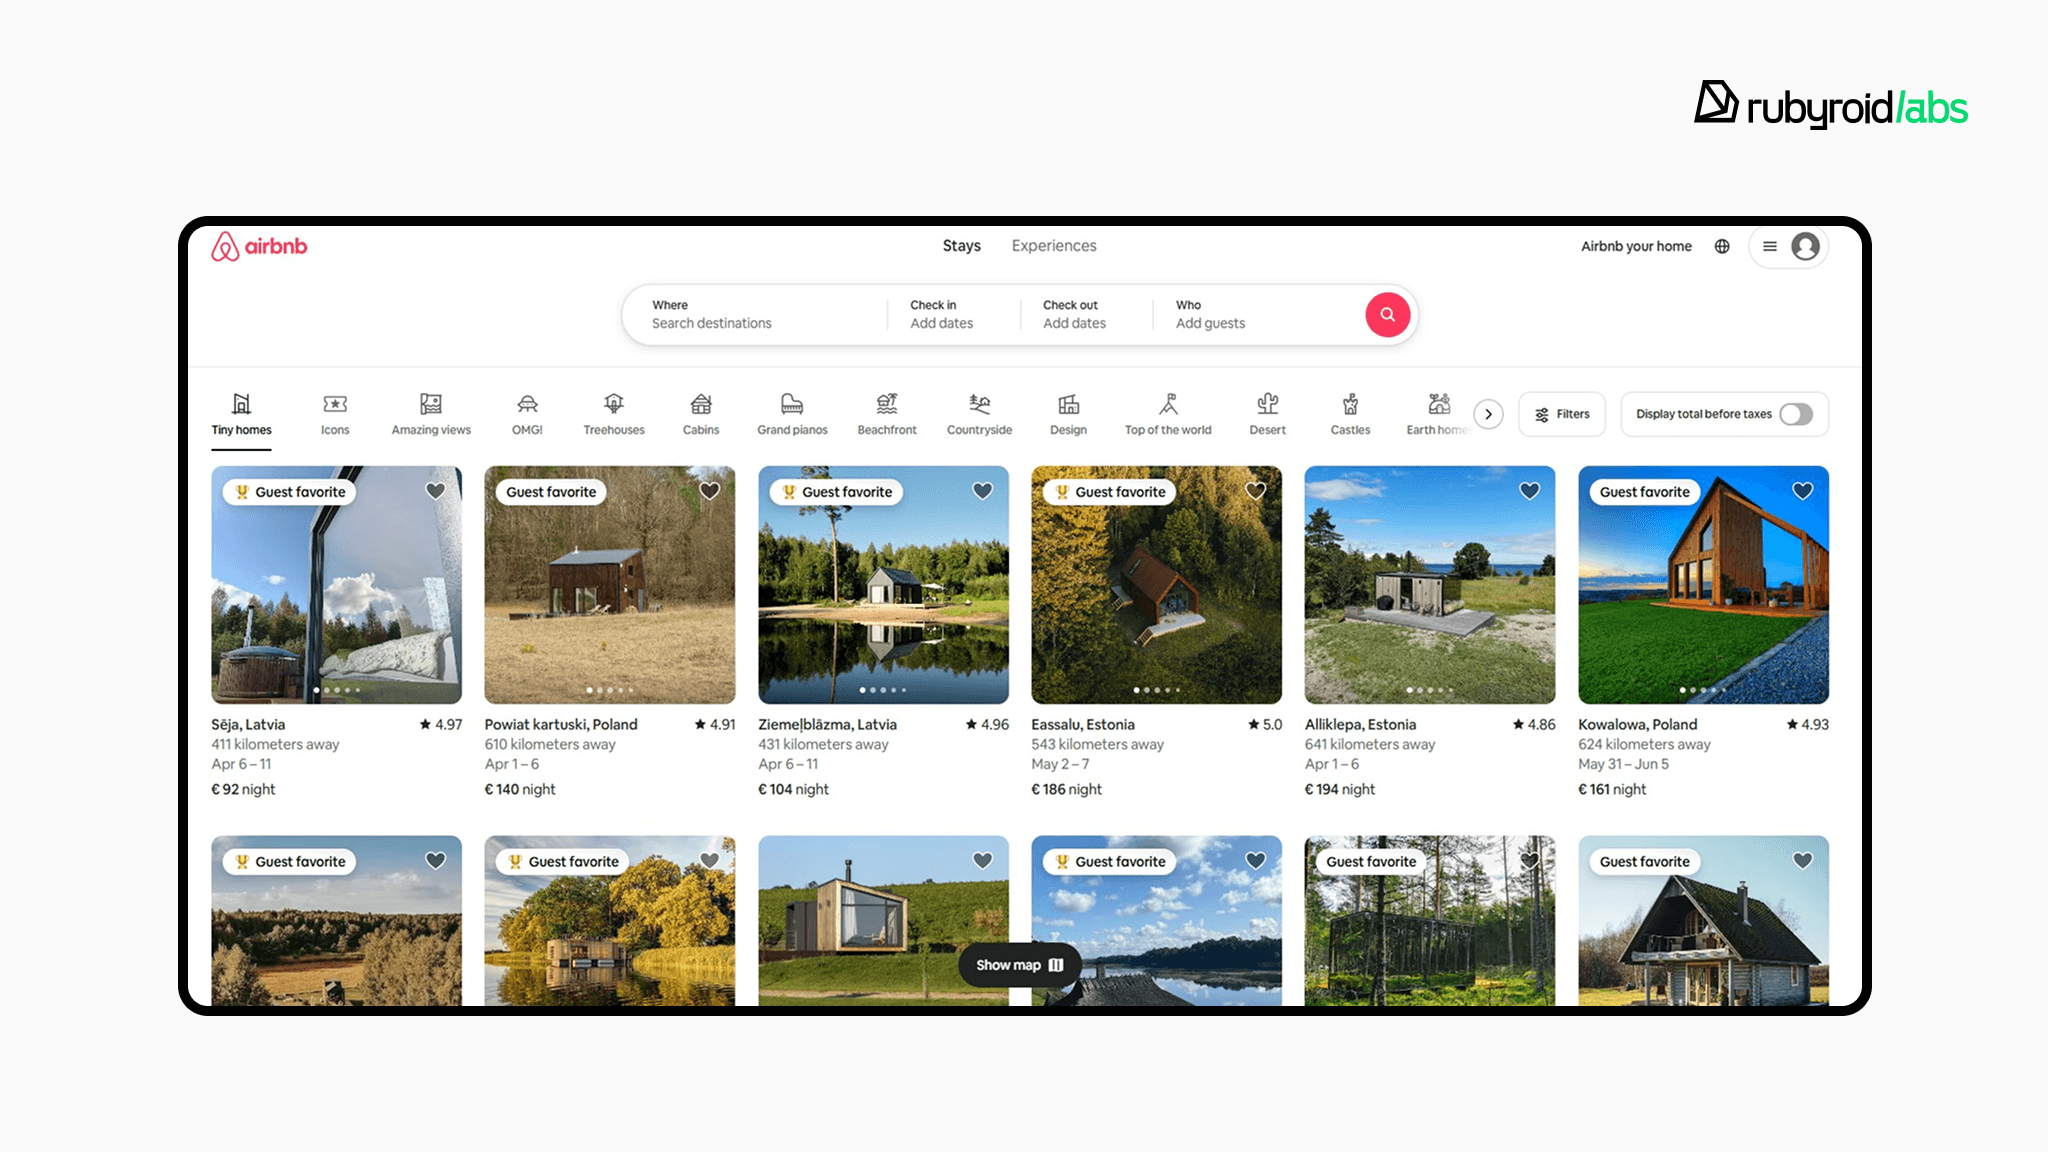Favorite the Sēja, Latvia listing heart

pyautogui.click(x=436, y=491)
